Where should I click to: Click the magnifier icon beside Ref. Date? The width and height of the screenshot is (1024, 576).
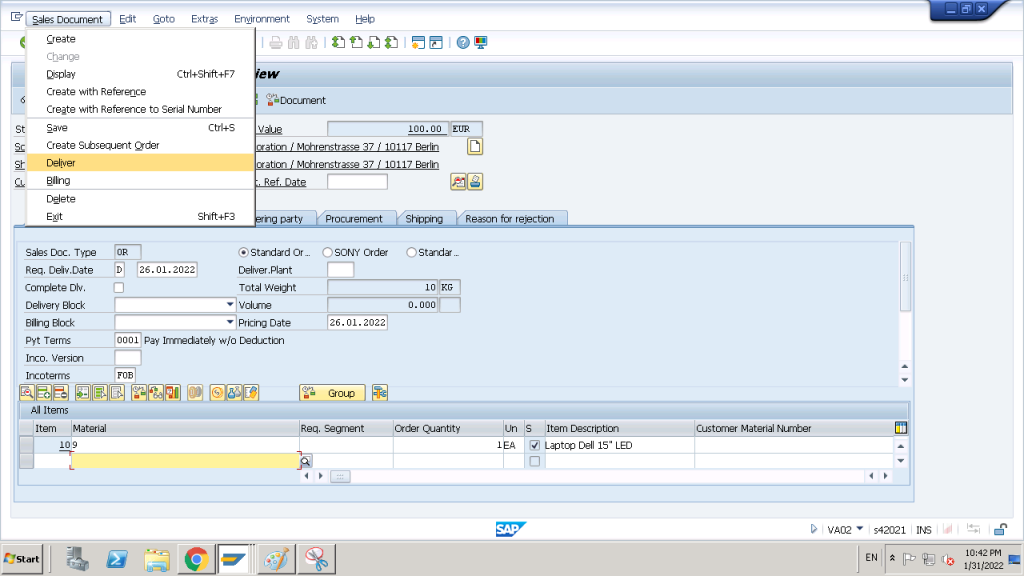tap(458, 182)
